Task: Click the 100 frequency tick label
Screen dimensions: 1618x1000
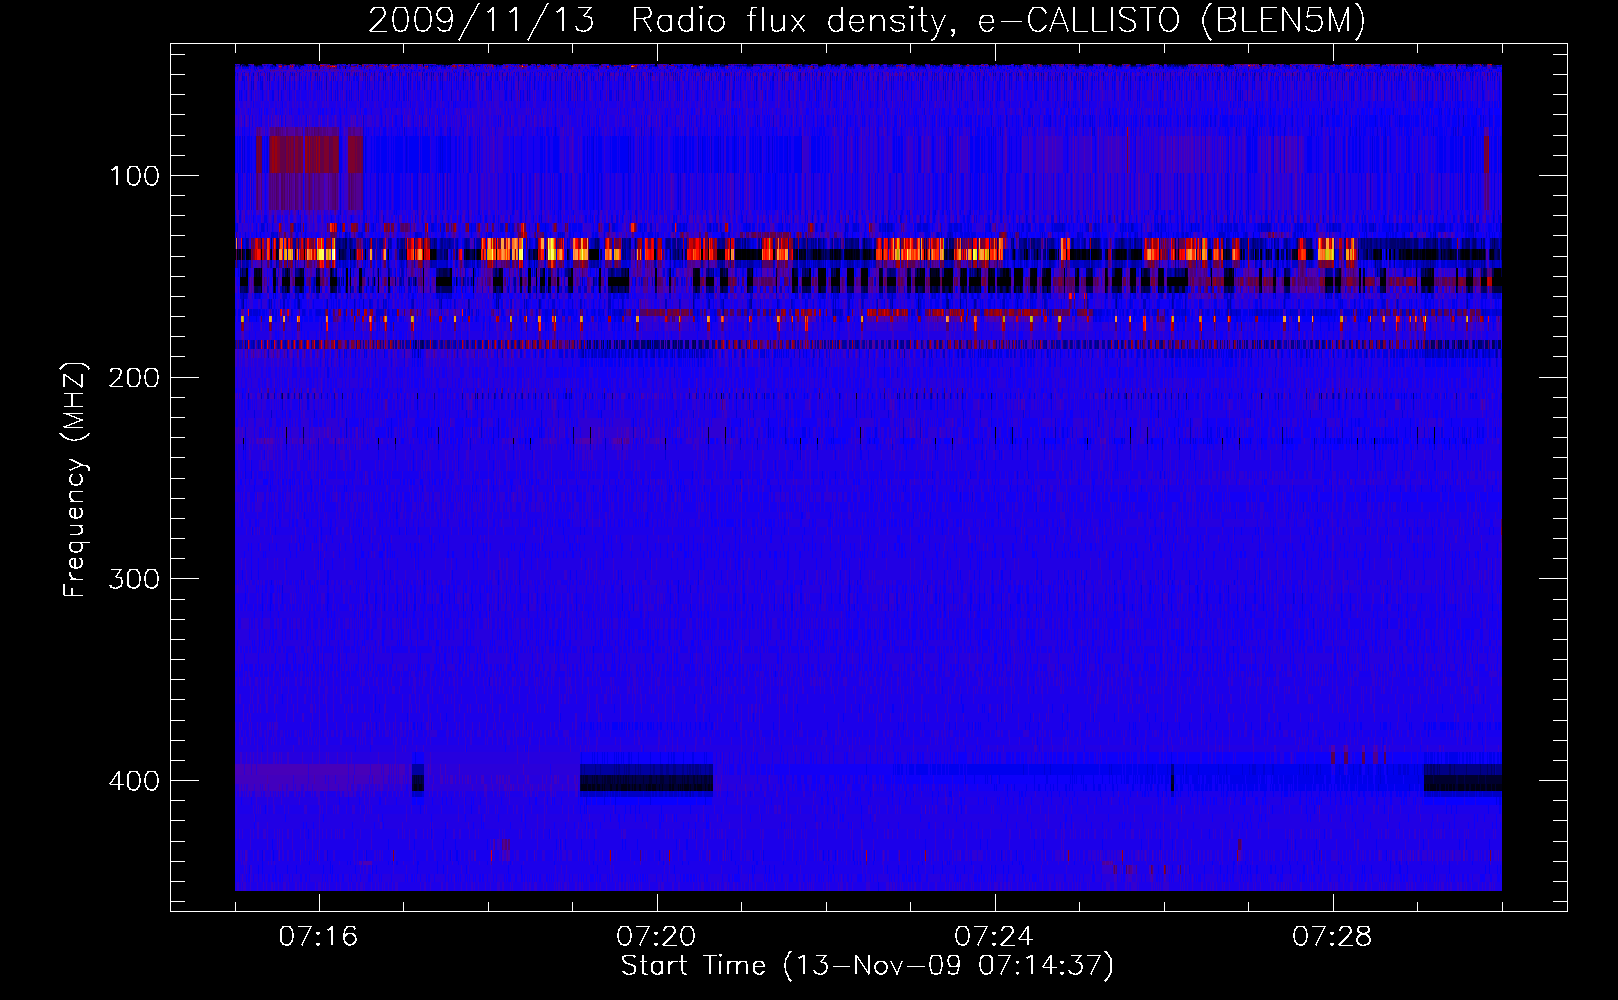Action: (134, 177)
